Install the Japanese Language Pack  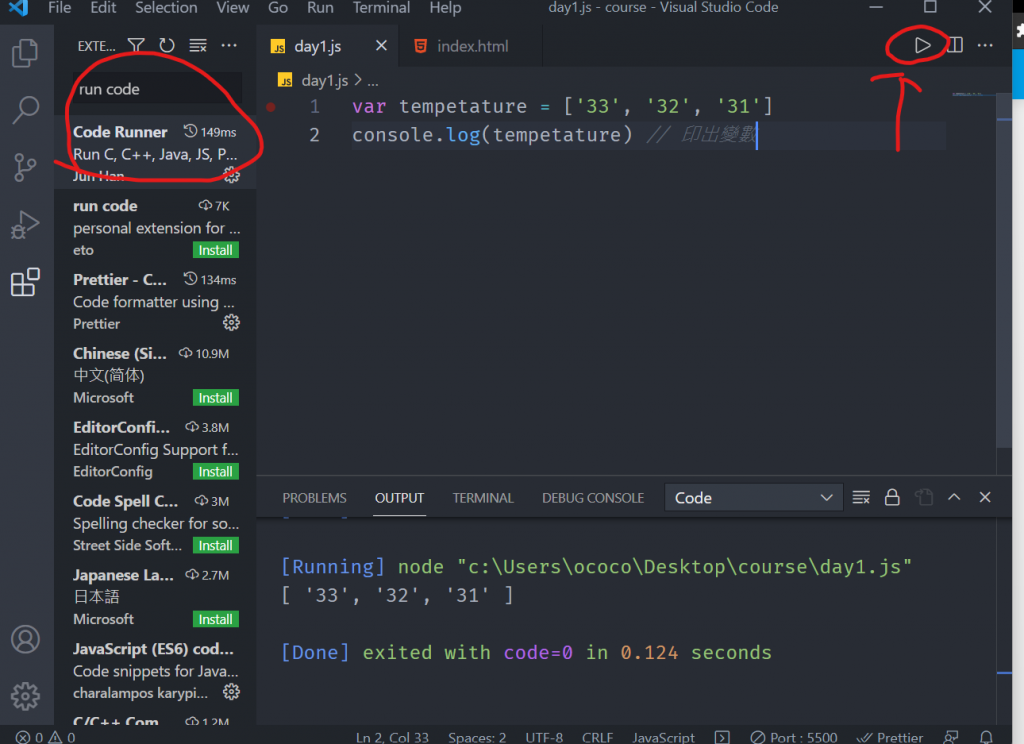pyautogui.click(x=216, y=619)
